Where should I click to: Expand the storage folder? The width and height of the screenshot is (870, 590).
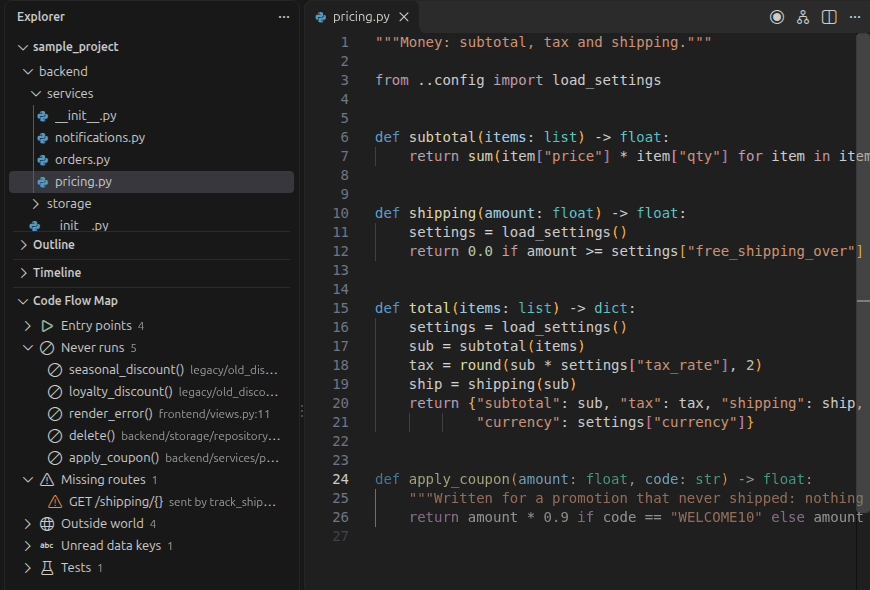36,204
